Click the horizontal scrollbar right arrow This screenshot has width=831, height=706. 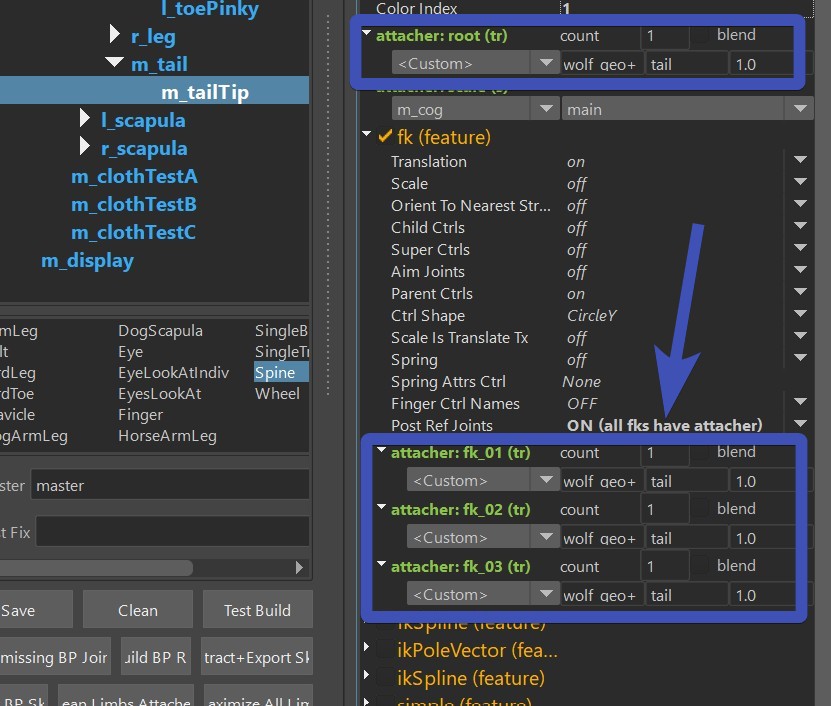pyautogui.click(x=299, y=567)
